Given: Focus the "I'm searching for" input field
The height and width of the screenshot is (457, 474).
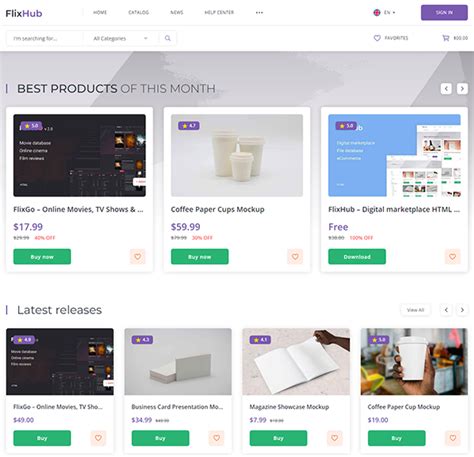Looking at the screenshot, I should point(47,38).
